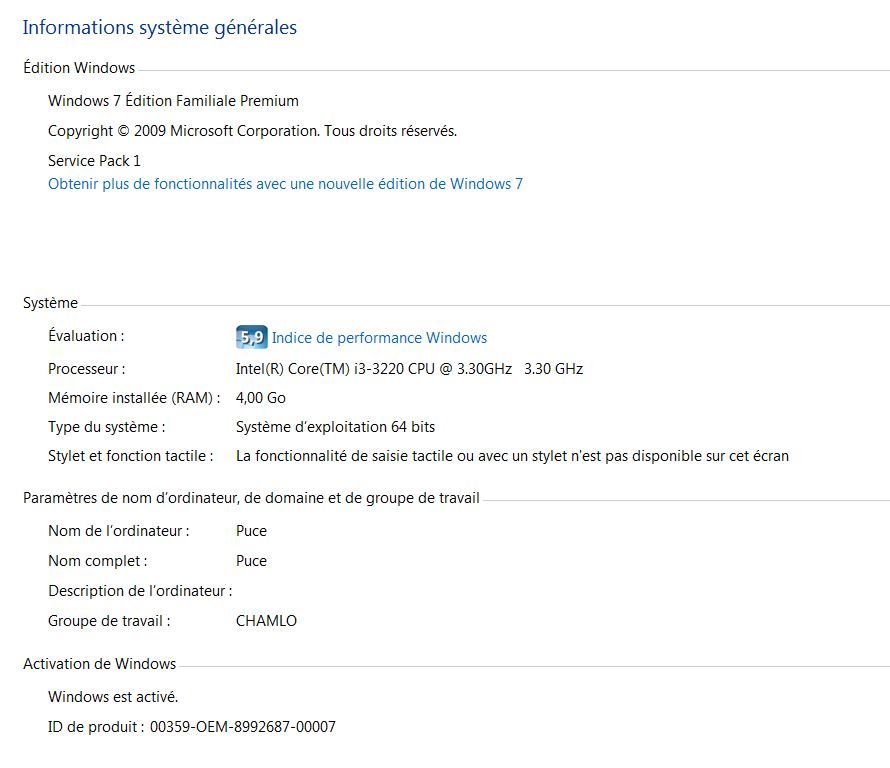Click the Copyright 2009 Microsoft Corporation line
This screenshot has width=890, height=768.
[x=252, y=131]
